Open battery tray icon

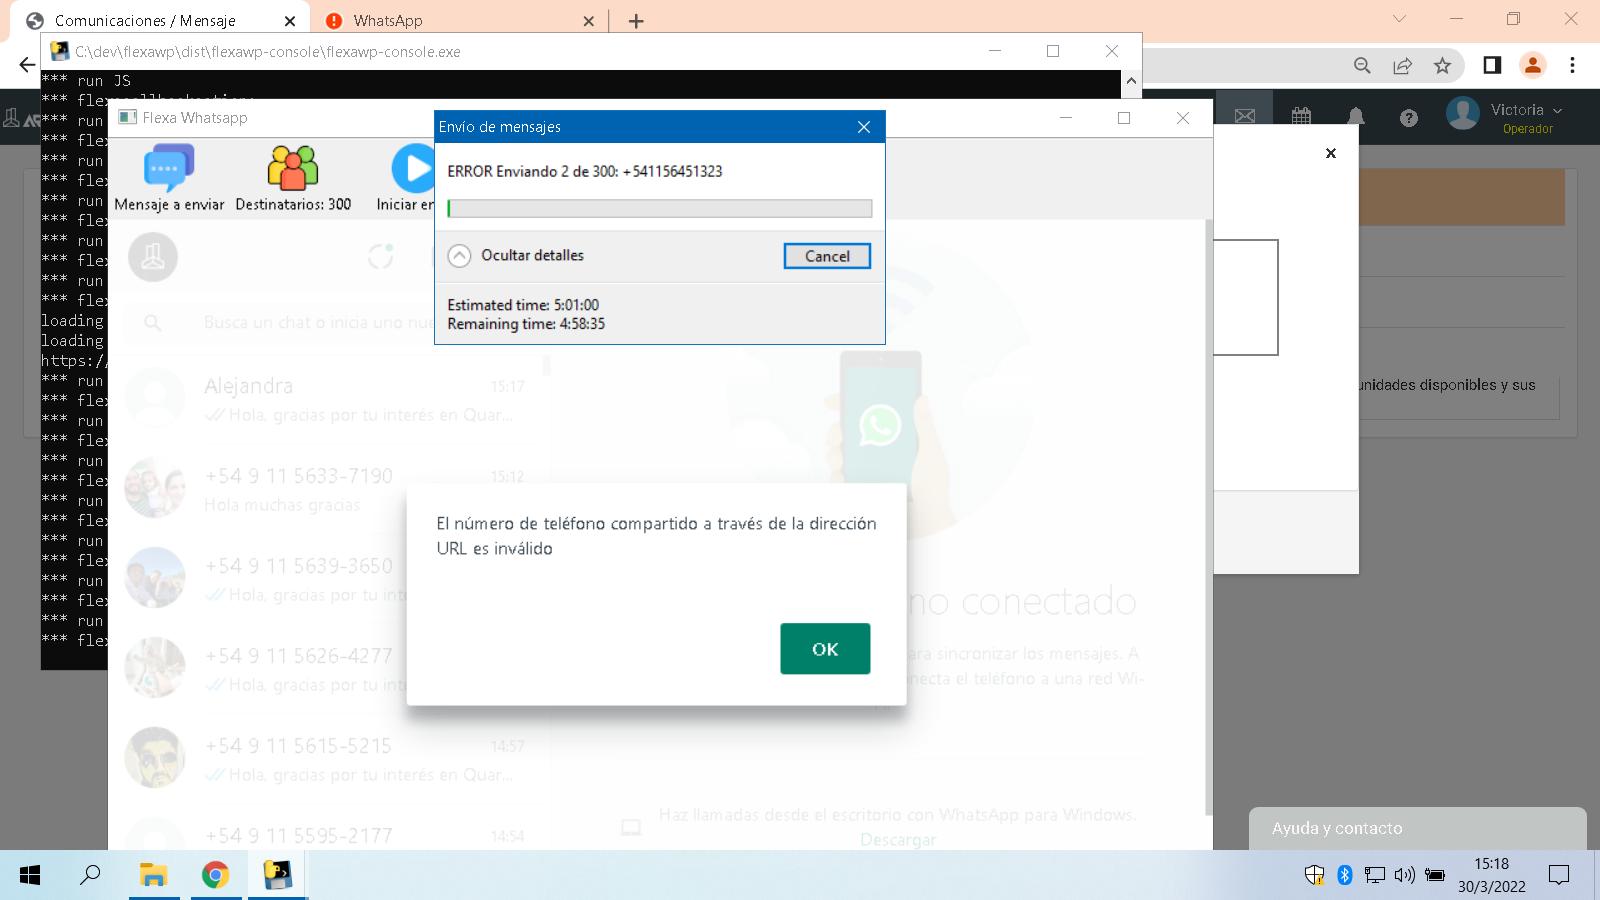tap(1435, 875)
